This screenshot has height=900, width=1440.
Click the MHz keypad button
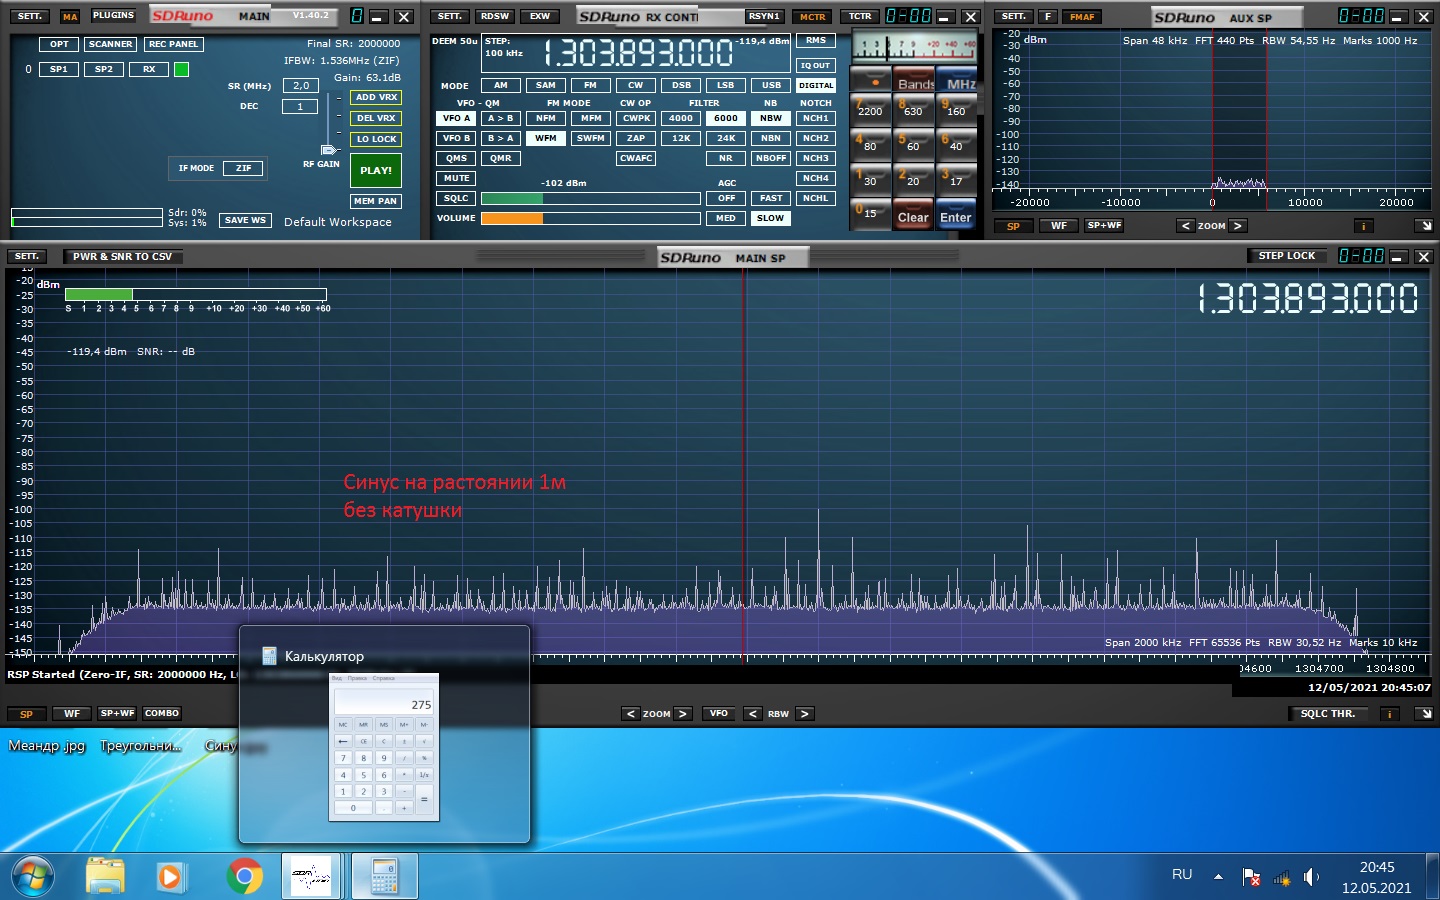pos(956,80)
